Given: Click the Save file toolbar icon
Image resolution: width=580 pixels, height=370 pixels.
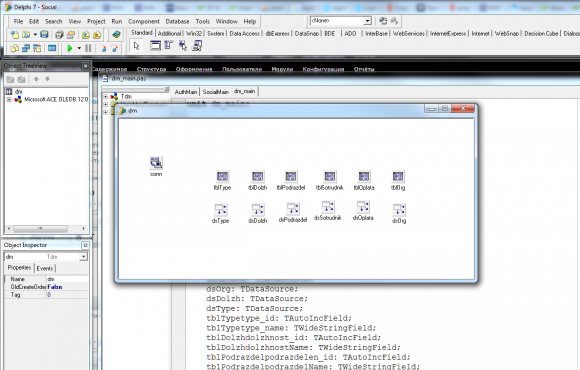Looking at the screenshot, I should pos(44,35).
